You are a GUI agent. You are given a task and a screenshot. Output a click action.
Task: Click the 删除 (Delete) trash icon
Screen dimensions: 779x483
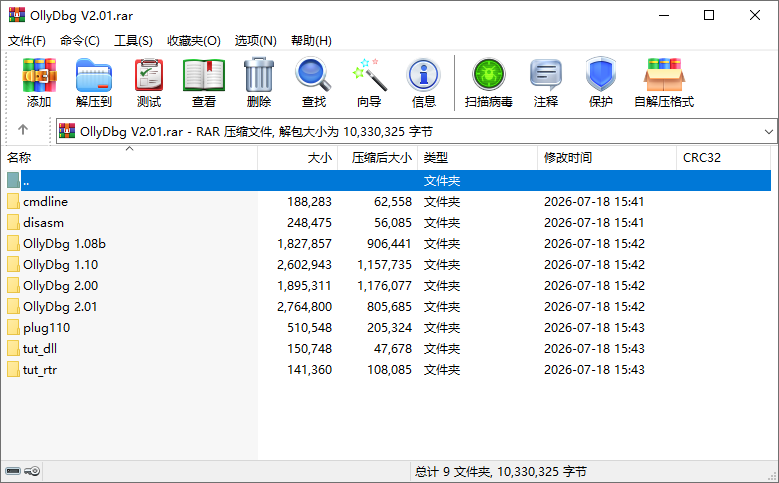pyautogui.click(x=259, y=76)
